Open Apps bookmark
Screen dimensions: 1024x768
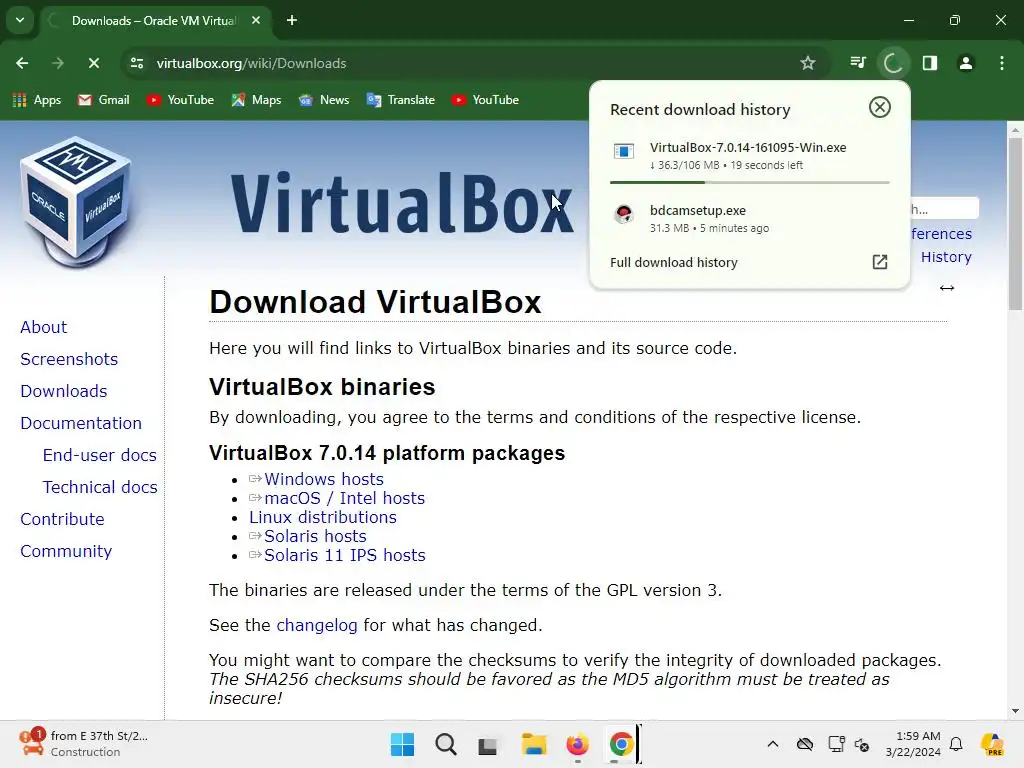pos(37,100)
